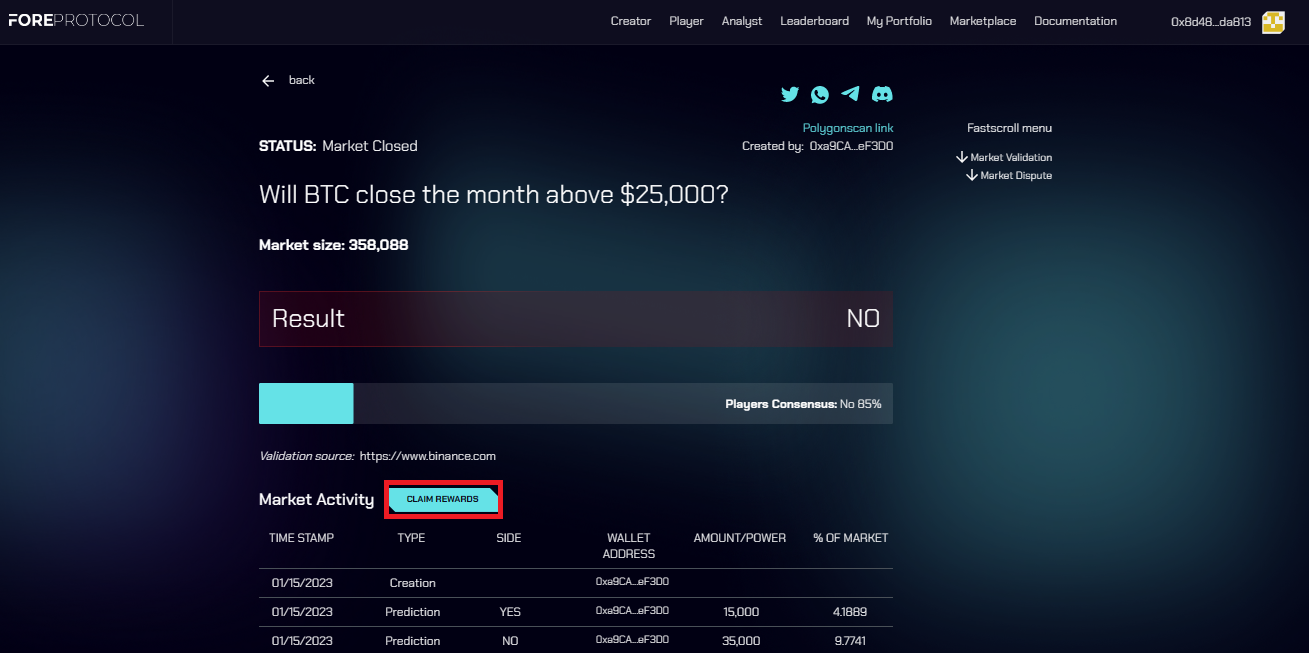Click the Twitter share icon
The width and height of the screenshot is (1309, 653).
(x=790, y=94)
